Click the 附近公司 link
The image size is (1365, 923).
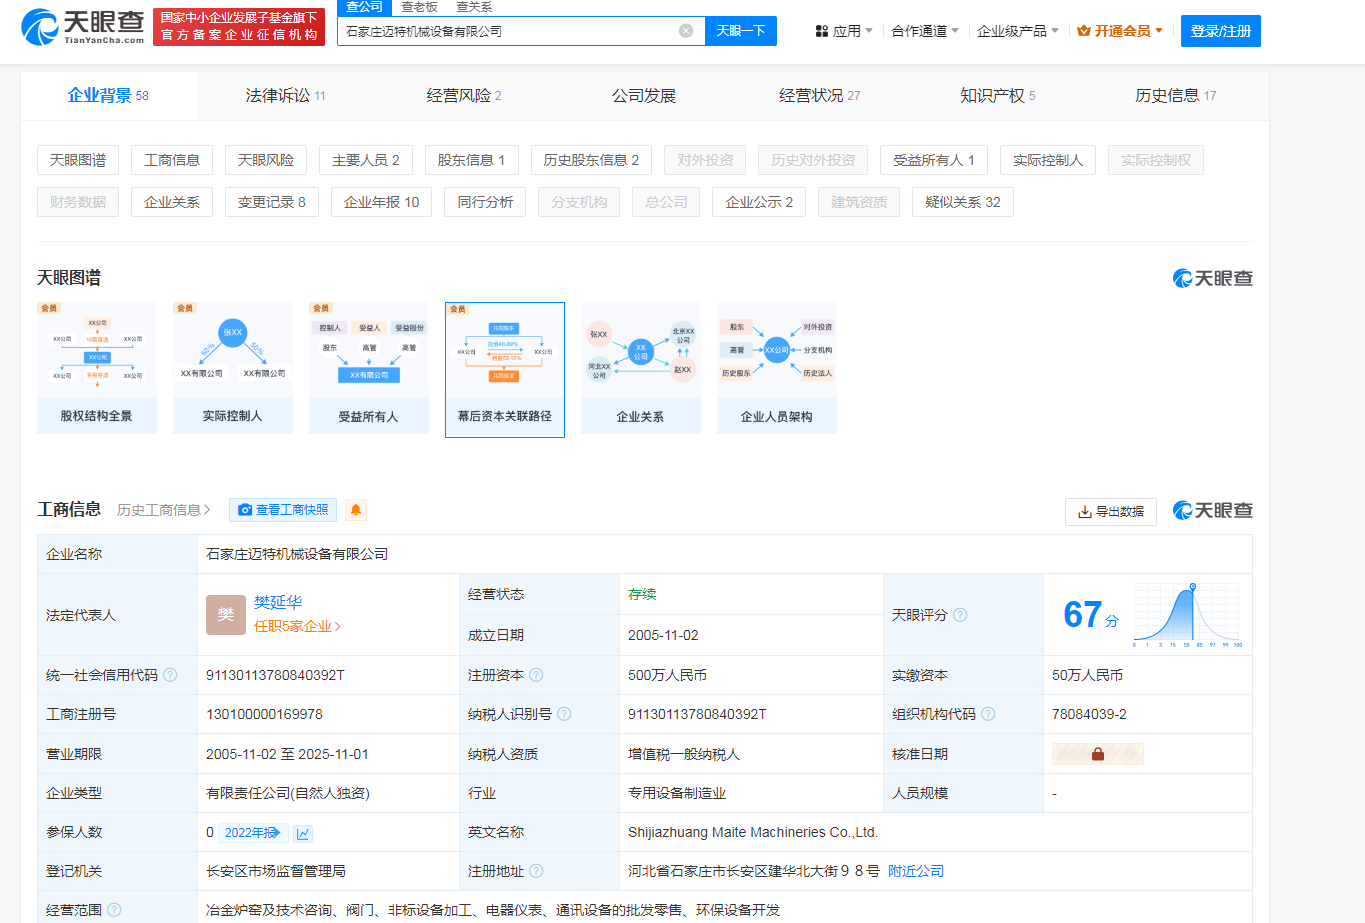tap(916, 871)
